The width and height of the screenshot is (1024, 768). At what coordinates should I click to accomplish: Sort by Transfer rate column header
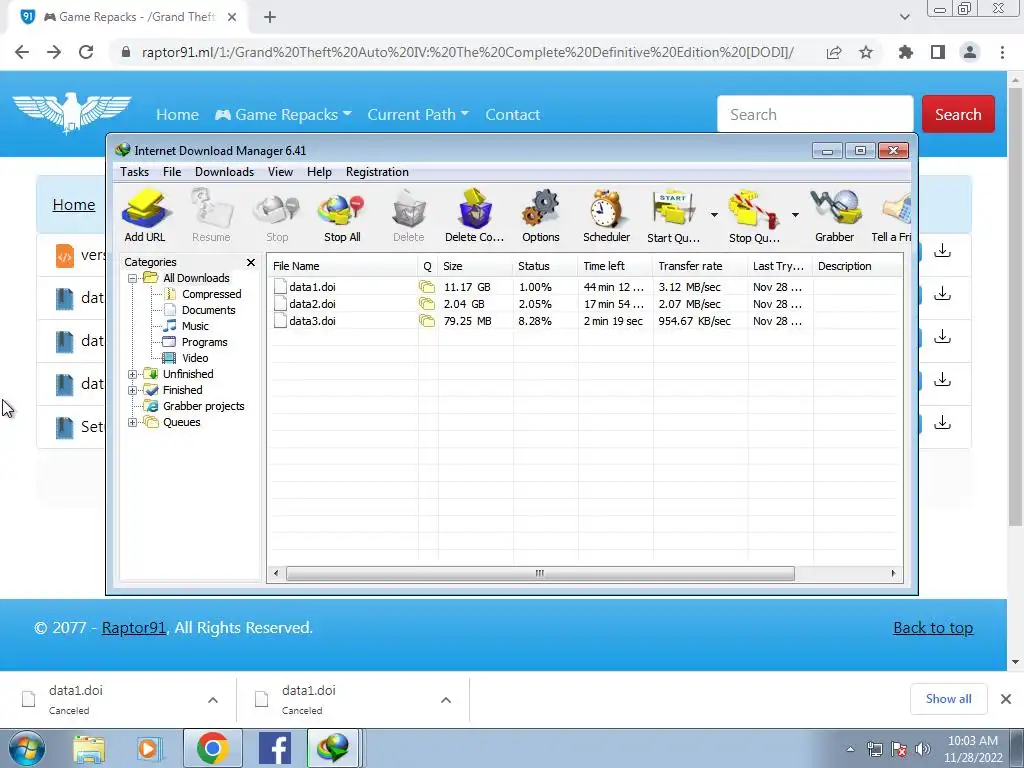(x=699, y=266)
